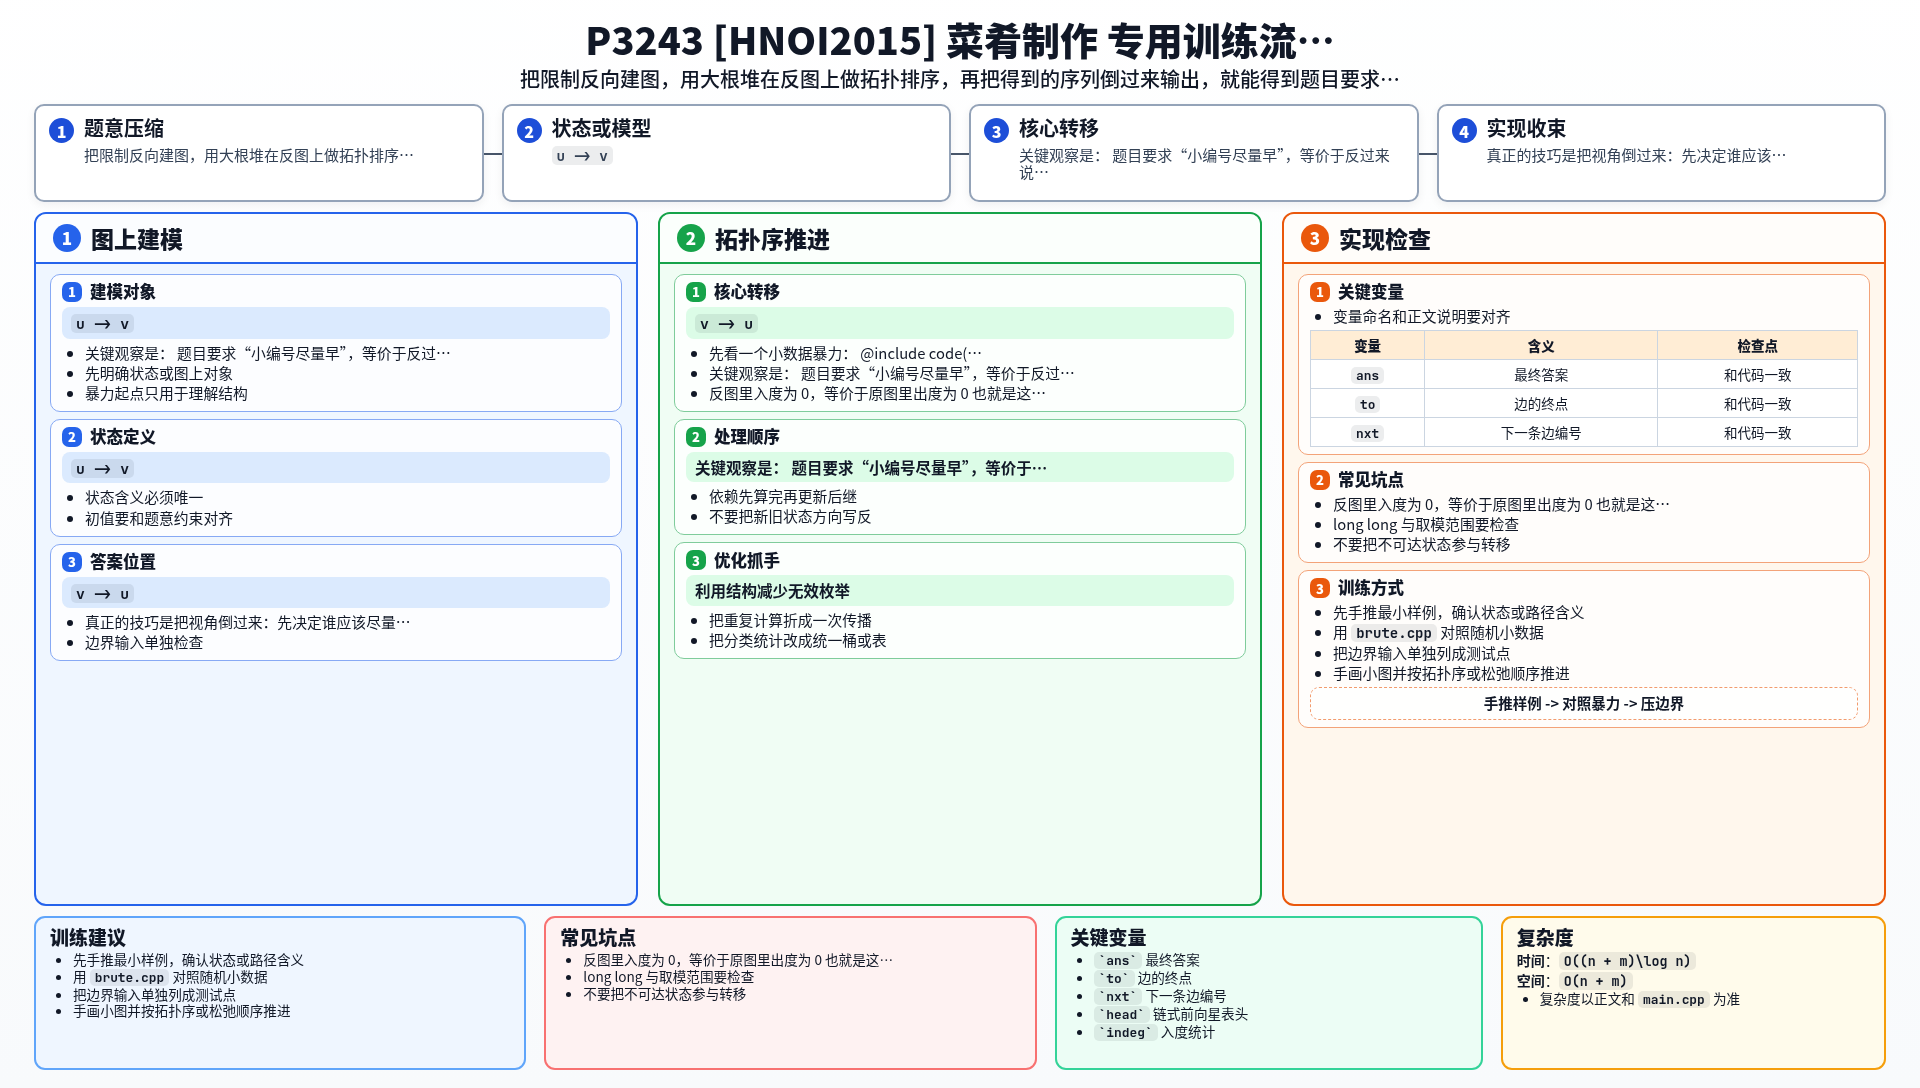Click the v → u chip under 答案位置
The width and height of the screenshot is (1920, 1088).
point(102,594)
